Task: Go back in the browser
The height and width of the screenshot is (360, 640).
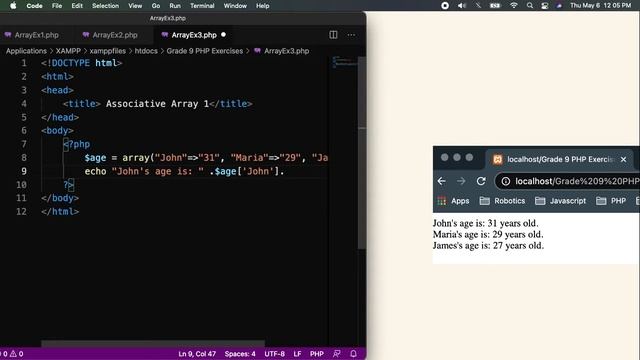Action: (442, 181)
